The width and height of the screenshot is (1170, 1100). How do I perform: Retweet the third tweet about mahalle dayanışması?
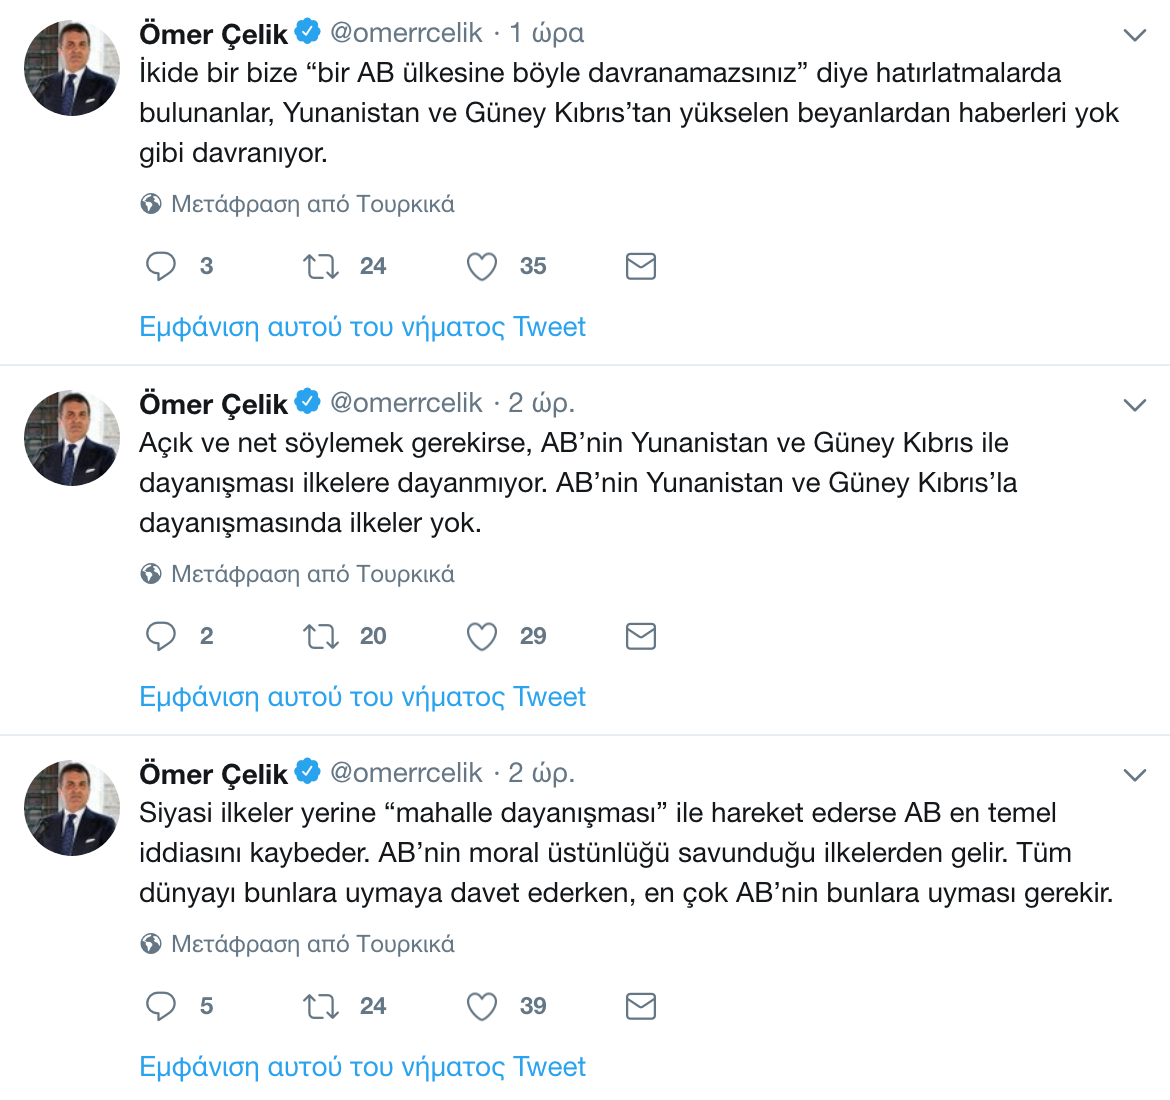(321, 1007)
